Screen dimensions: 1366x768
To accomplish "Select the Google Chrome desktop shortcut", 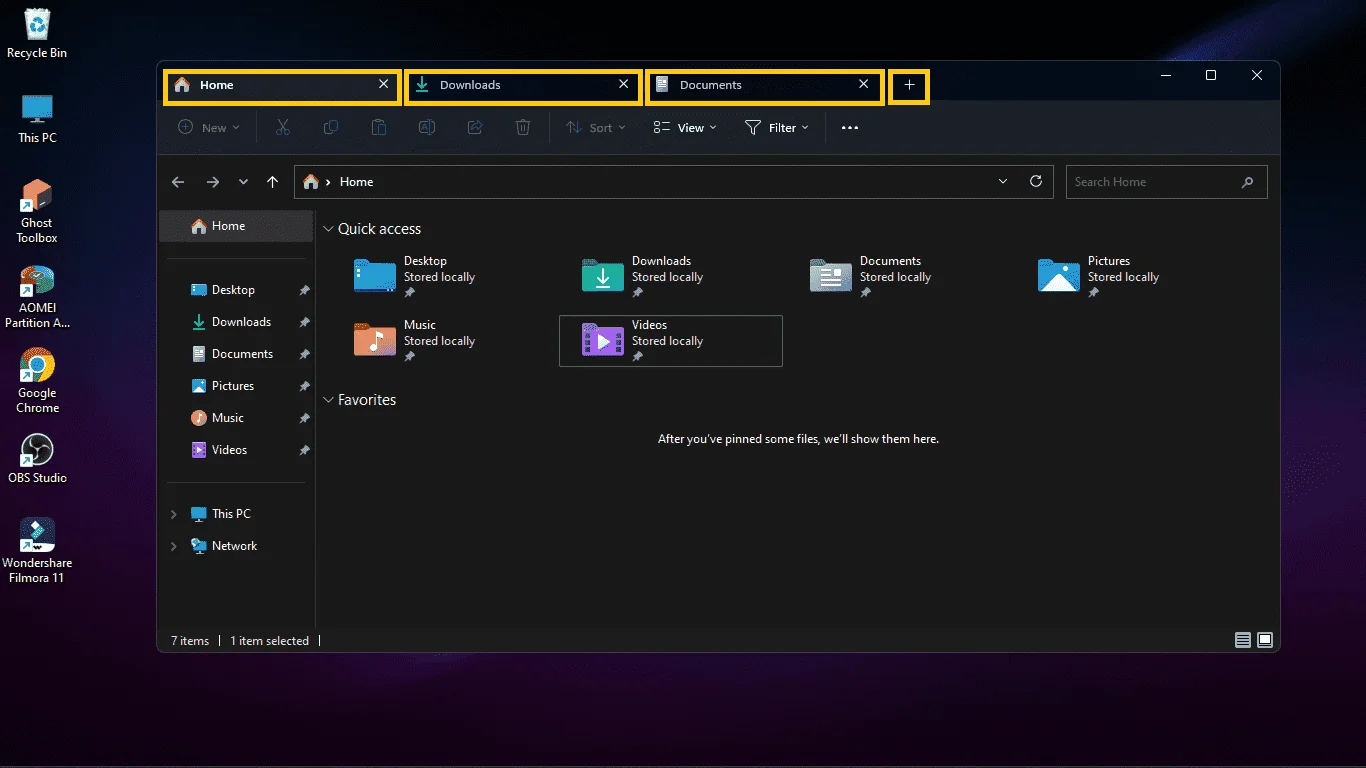I will click(x=37, y=381).
